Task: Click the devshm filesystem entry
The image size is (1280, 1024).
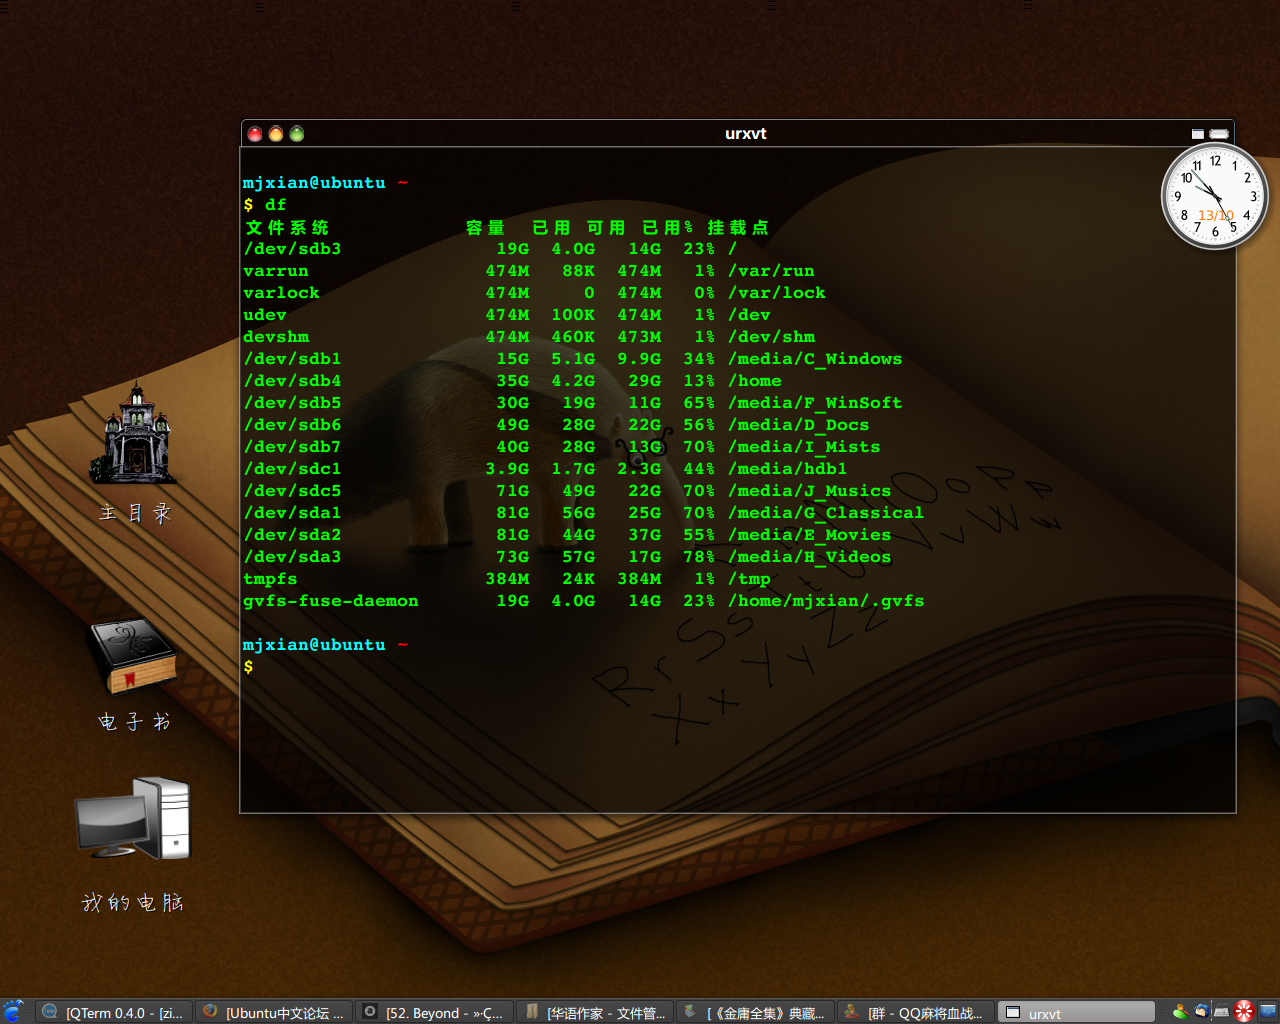Action: pos(276,337)
